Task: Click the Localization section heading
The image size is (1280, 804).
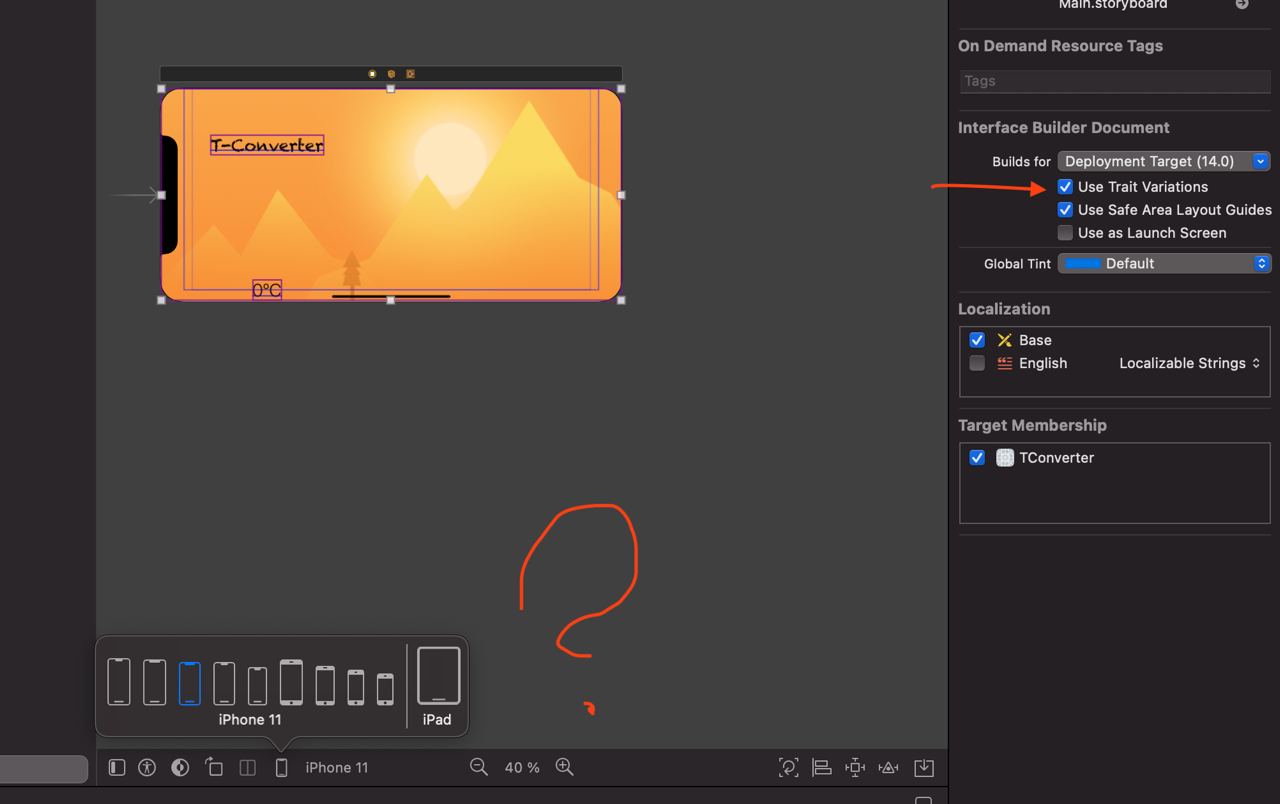Action: [x=1004, y=309]
